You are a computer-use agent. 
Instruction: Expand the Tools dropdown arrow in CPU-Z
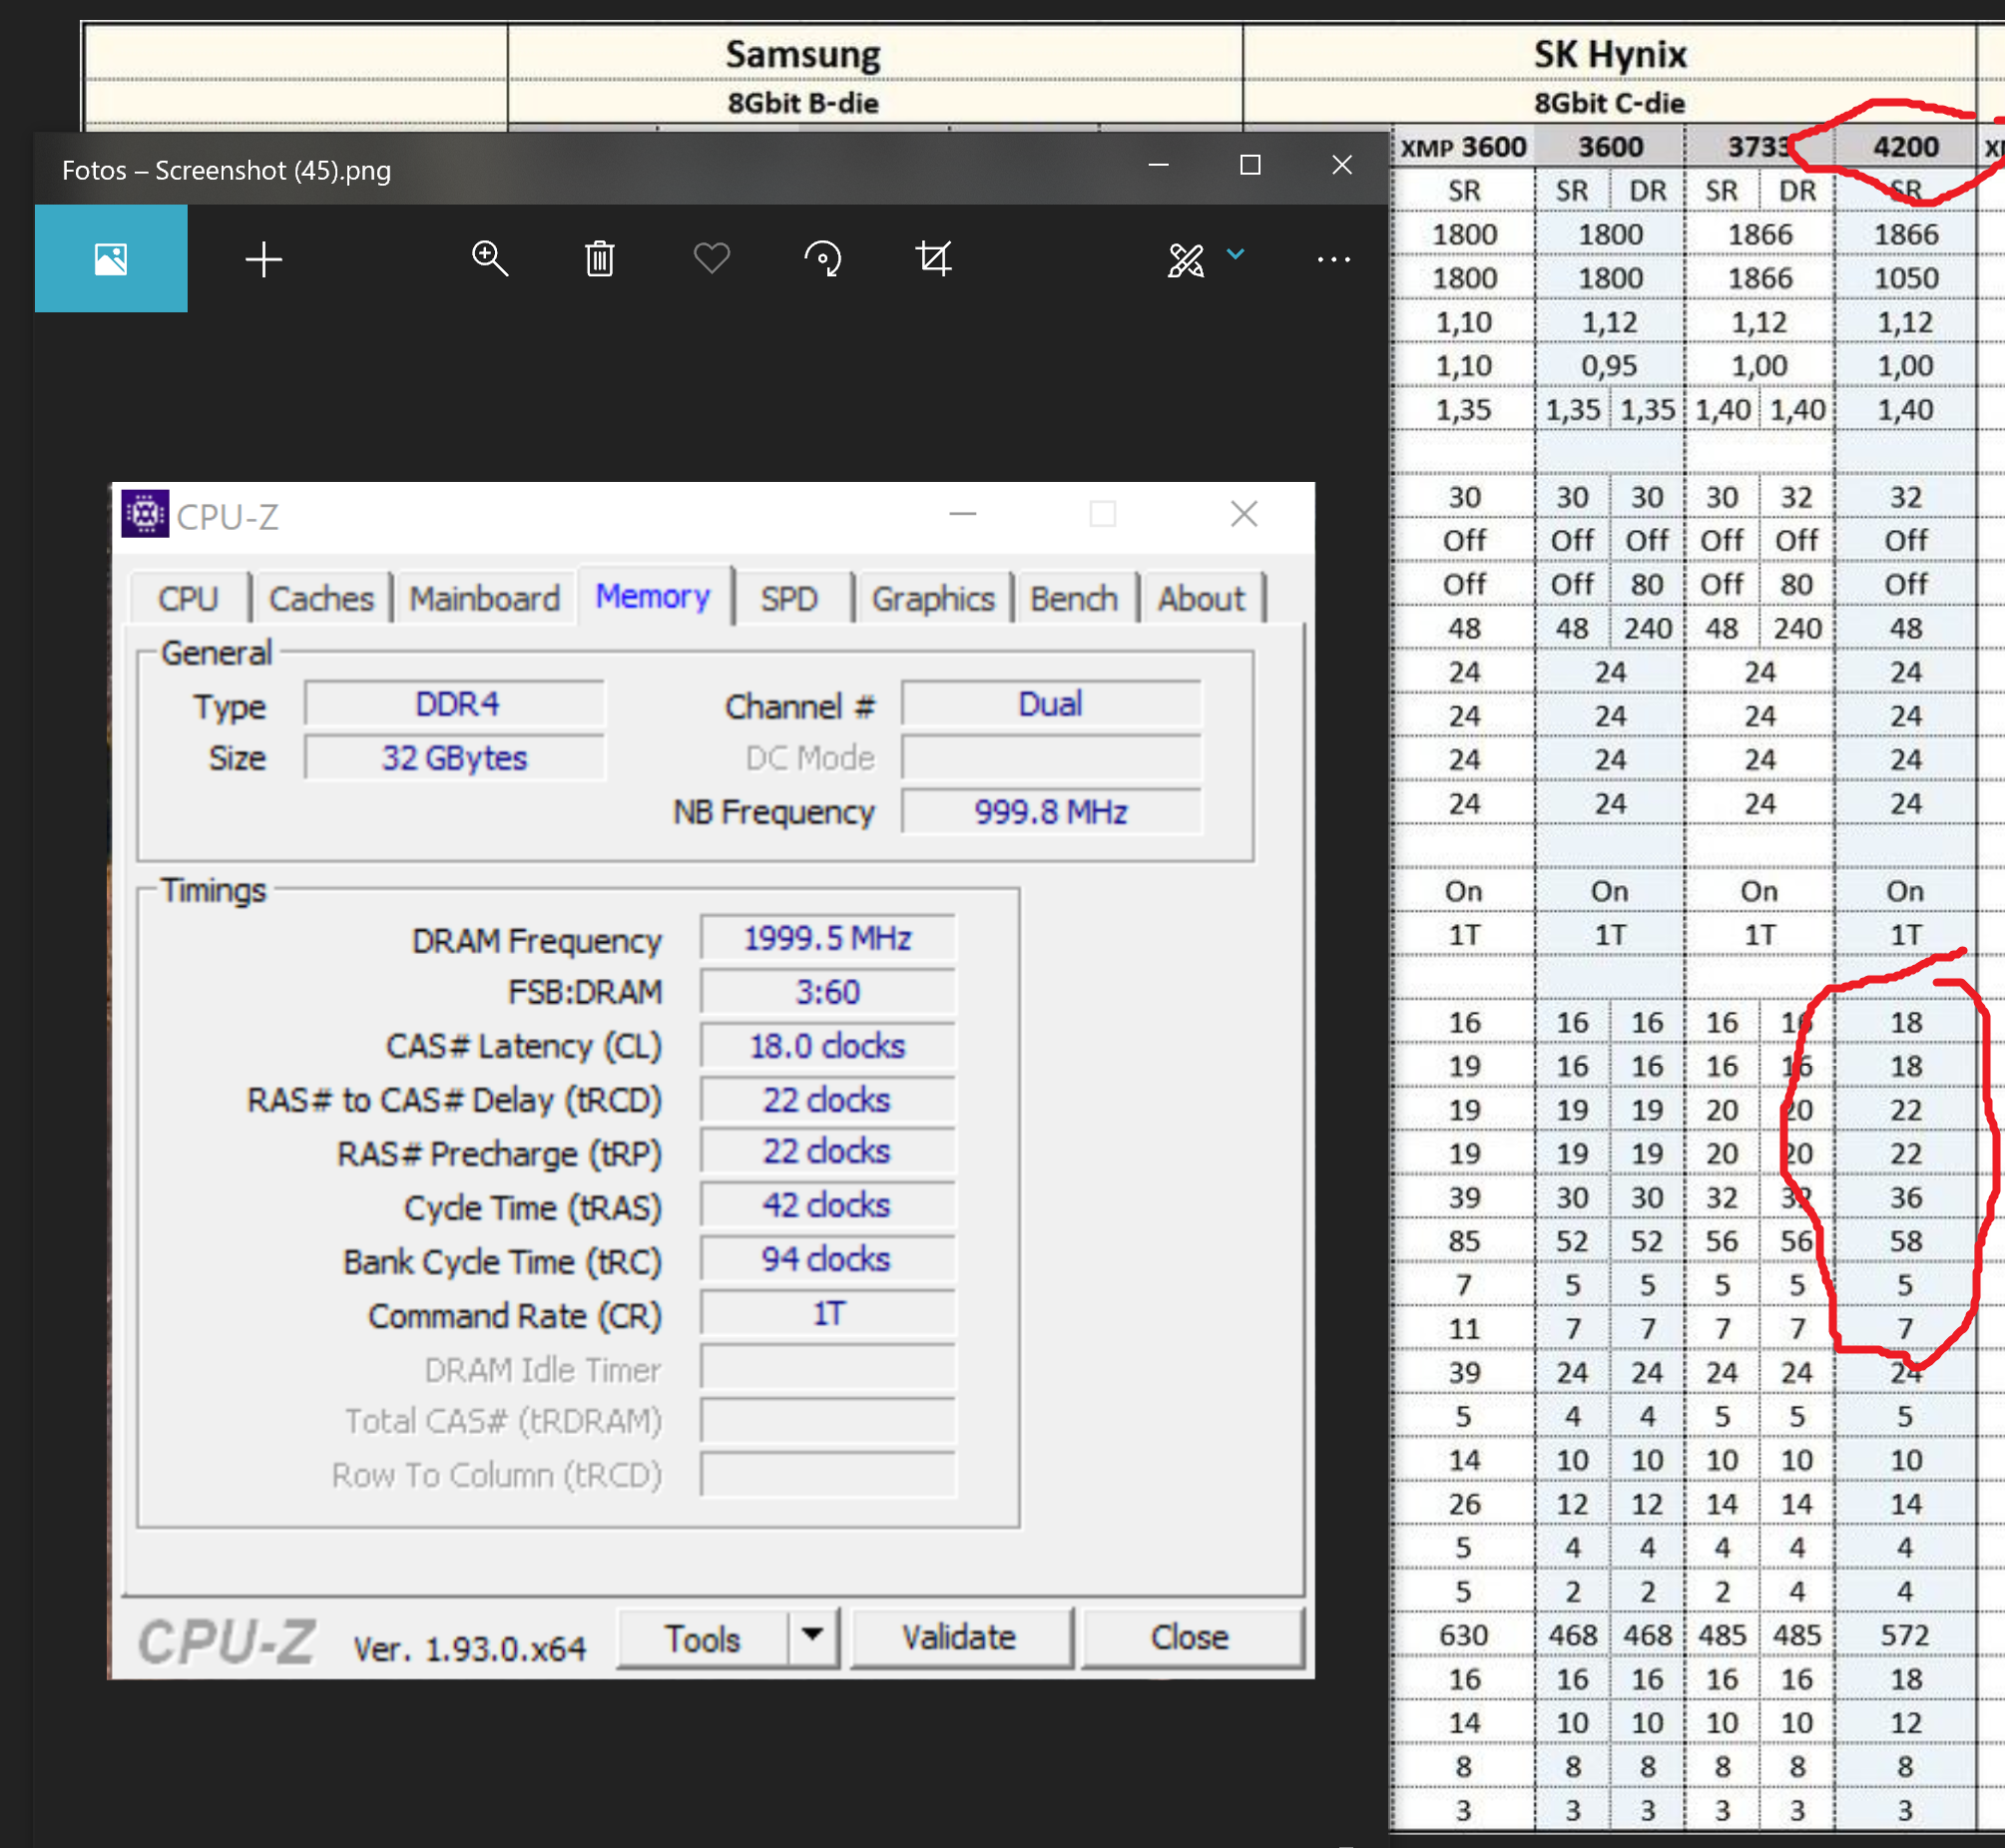coord(813,1637)
